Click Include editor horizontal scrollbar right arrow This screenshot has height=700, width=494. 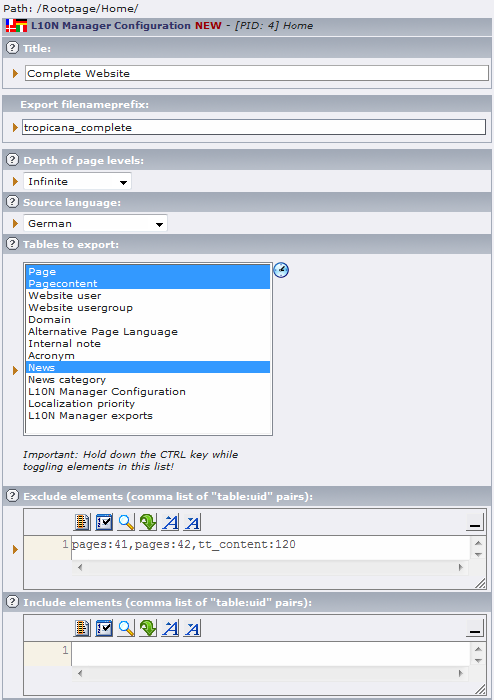(x=461, y=673)
